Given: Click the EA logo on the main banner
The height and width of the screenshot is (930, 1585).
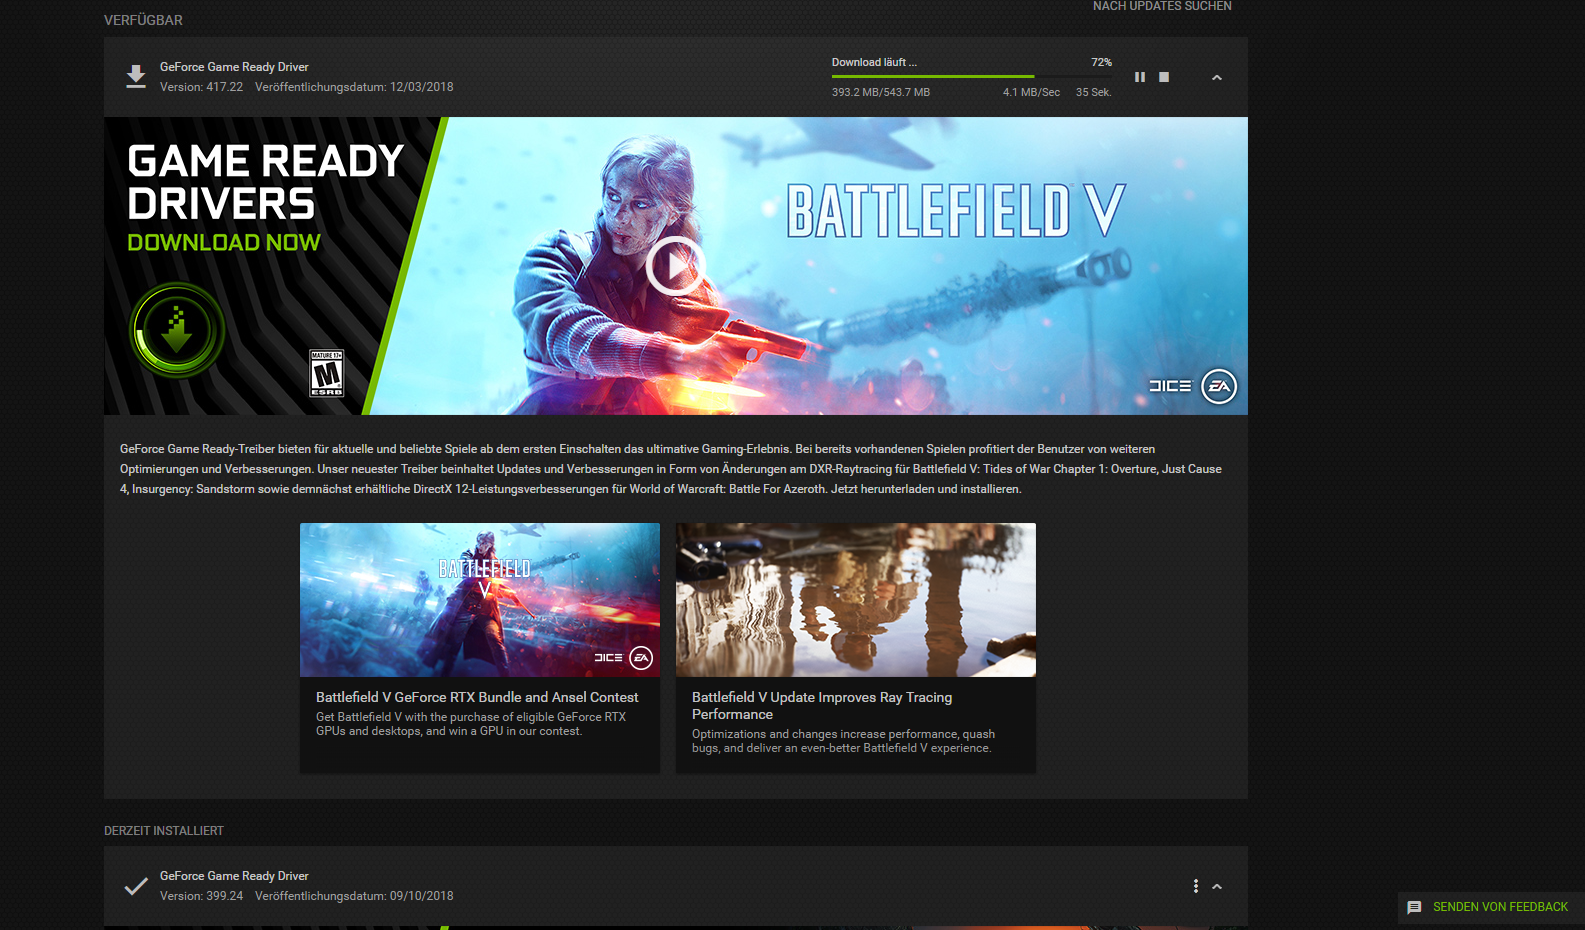Looking at the screenshot, I should (x=1219, y=386).
